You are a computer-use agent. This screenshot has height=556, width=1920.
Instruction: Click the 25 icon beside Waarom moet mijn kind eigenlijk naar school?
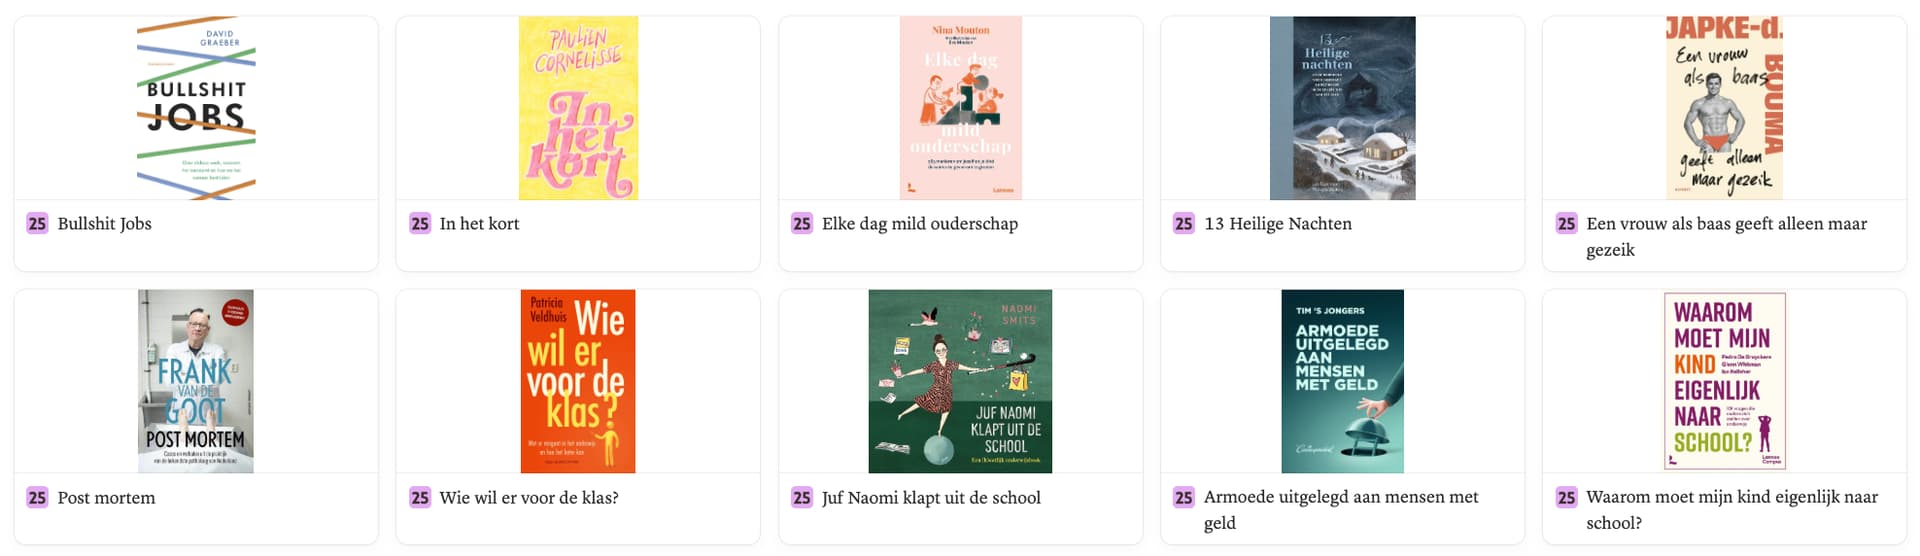coord(1566,498)
